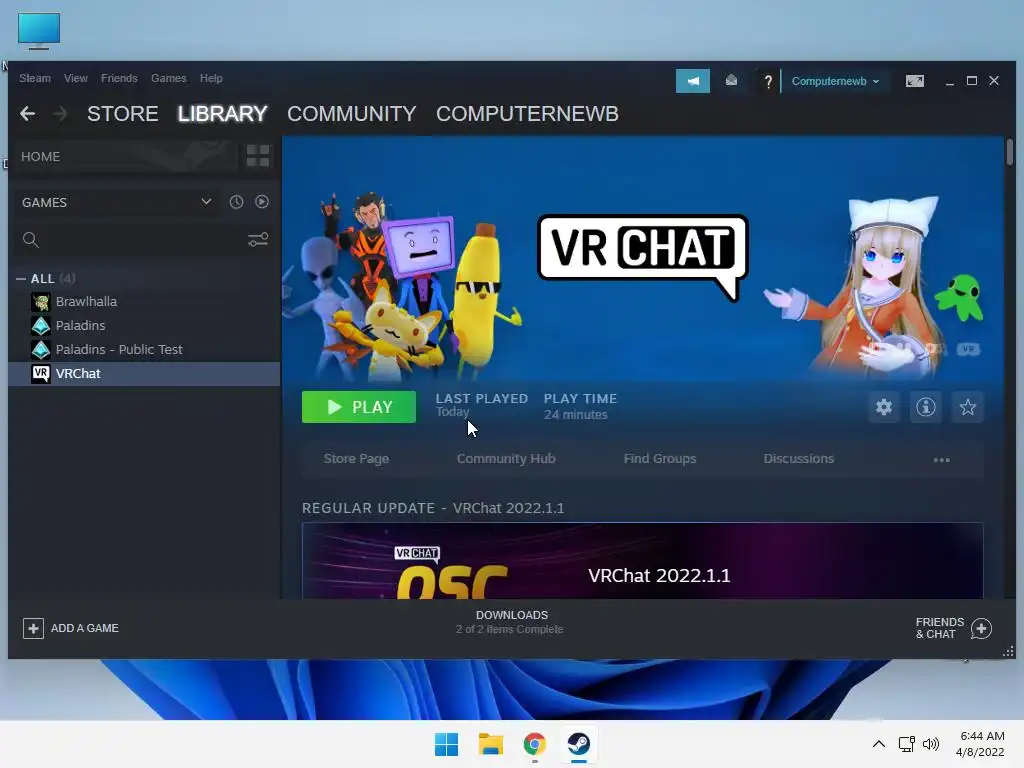This screenshot has width=1024, height=768.
Task: Open the Games menu
Action: pos(168,78)
